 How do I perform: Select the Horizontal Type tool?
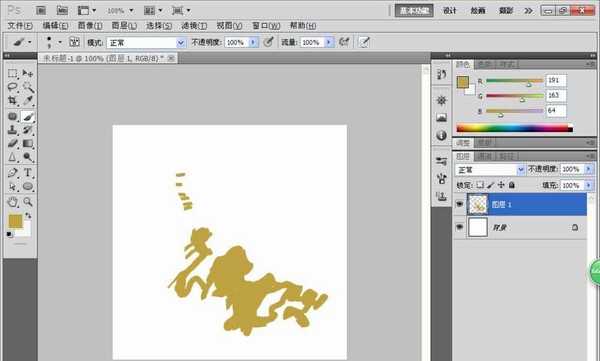click(28, 173)
